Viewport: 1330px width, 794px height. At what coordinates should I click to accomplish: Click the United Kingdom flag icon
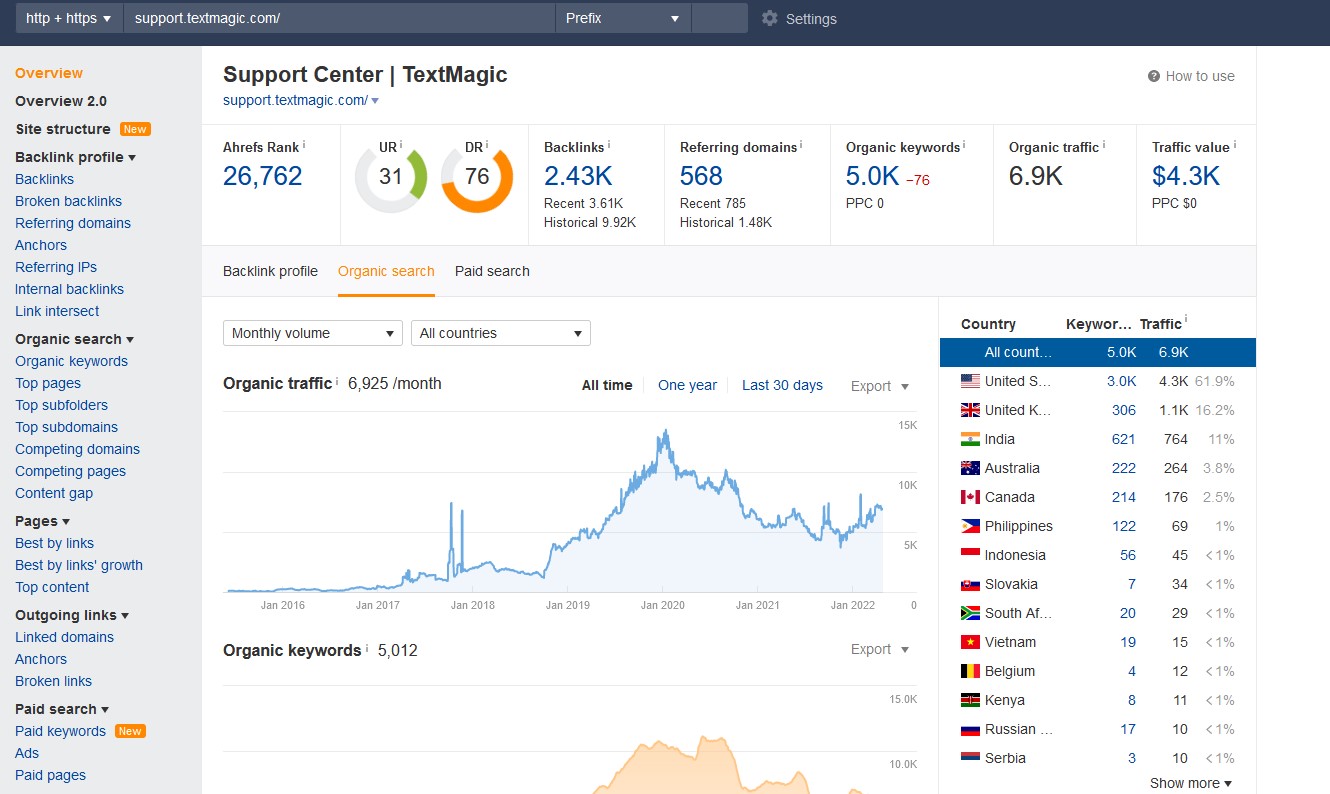(x=970, y=410)
